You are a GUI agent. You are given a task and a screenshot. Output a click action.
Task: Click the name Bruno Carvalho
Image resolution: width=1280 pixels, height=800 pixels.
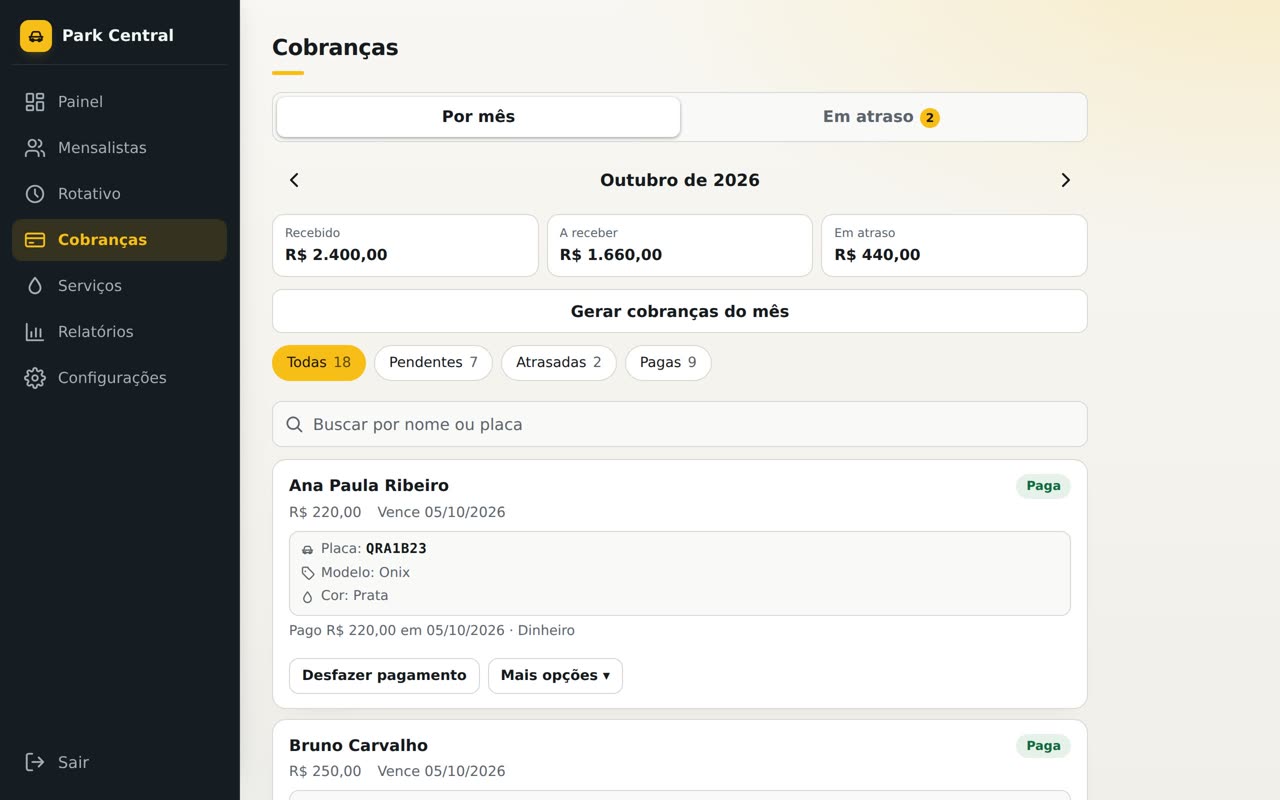point(358,746)
